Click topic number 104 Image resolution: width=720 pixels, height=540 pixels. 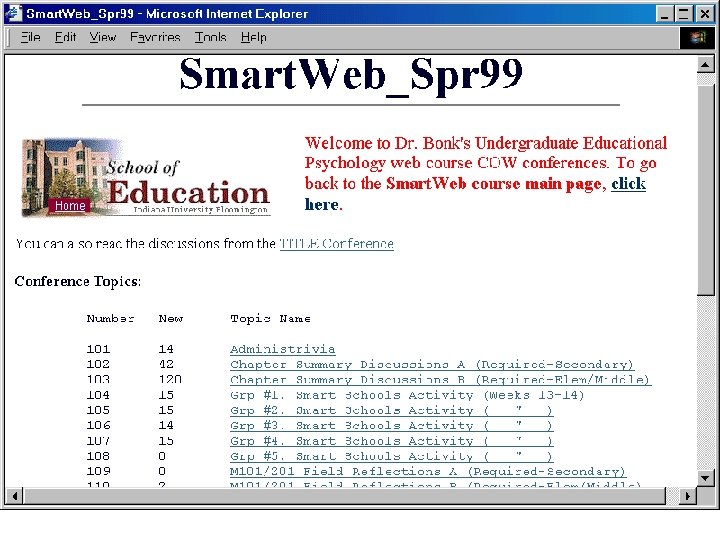click(98, 395)
